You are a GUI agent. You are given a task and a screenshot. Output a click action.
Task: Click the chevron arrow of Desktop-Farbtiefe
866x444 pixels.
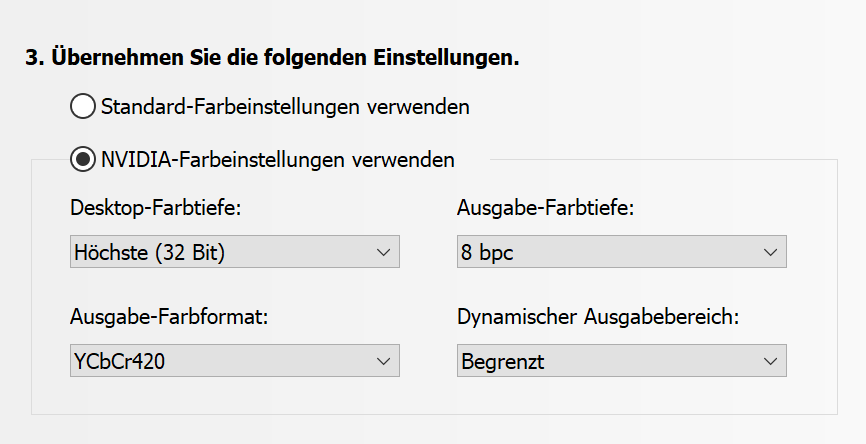point(383,253)
